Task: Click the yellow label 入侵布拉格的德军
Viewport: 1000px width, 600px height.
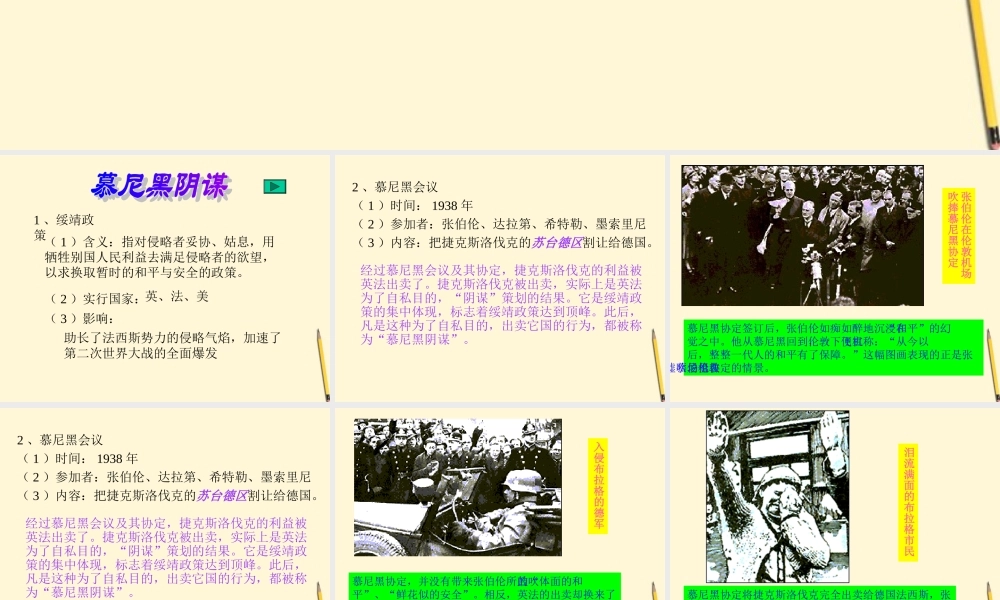Action: point(598,485)
